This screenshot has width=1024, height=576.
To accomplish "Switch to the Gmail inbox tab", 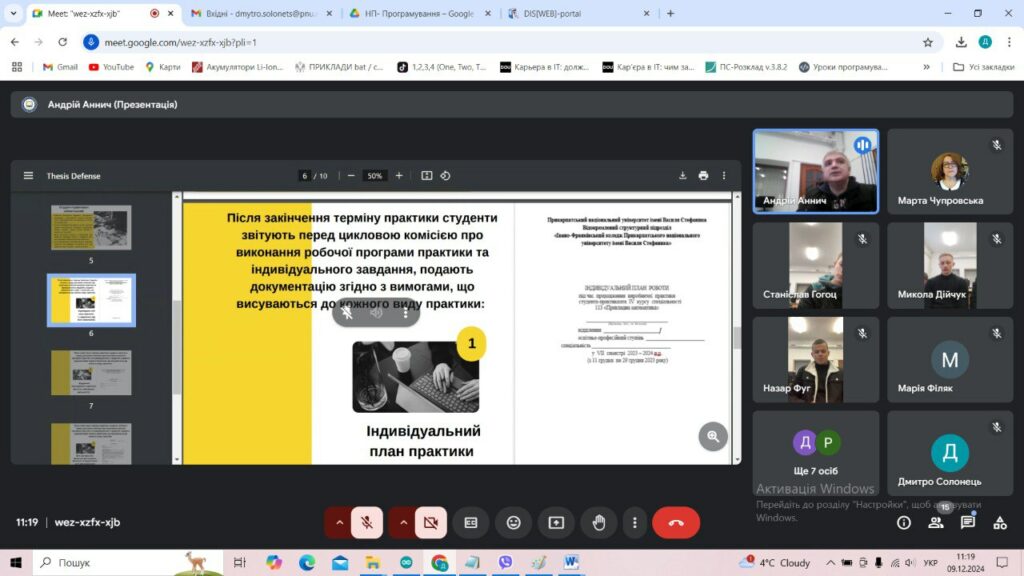I will coord(261,13).
